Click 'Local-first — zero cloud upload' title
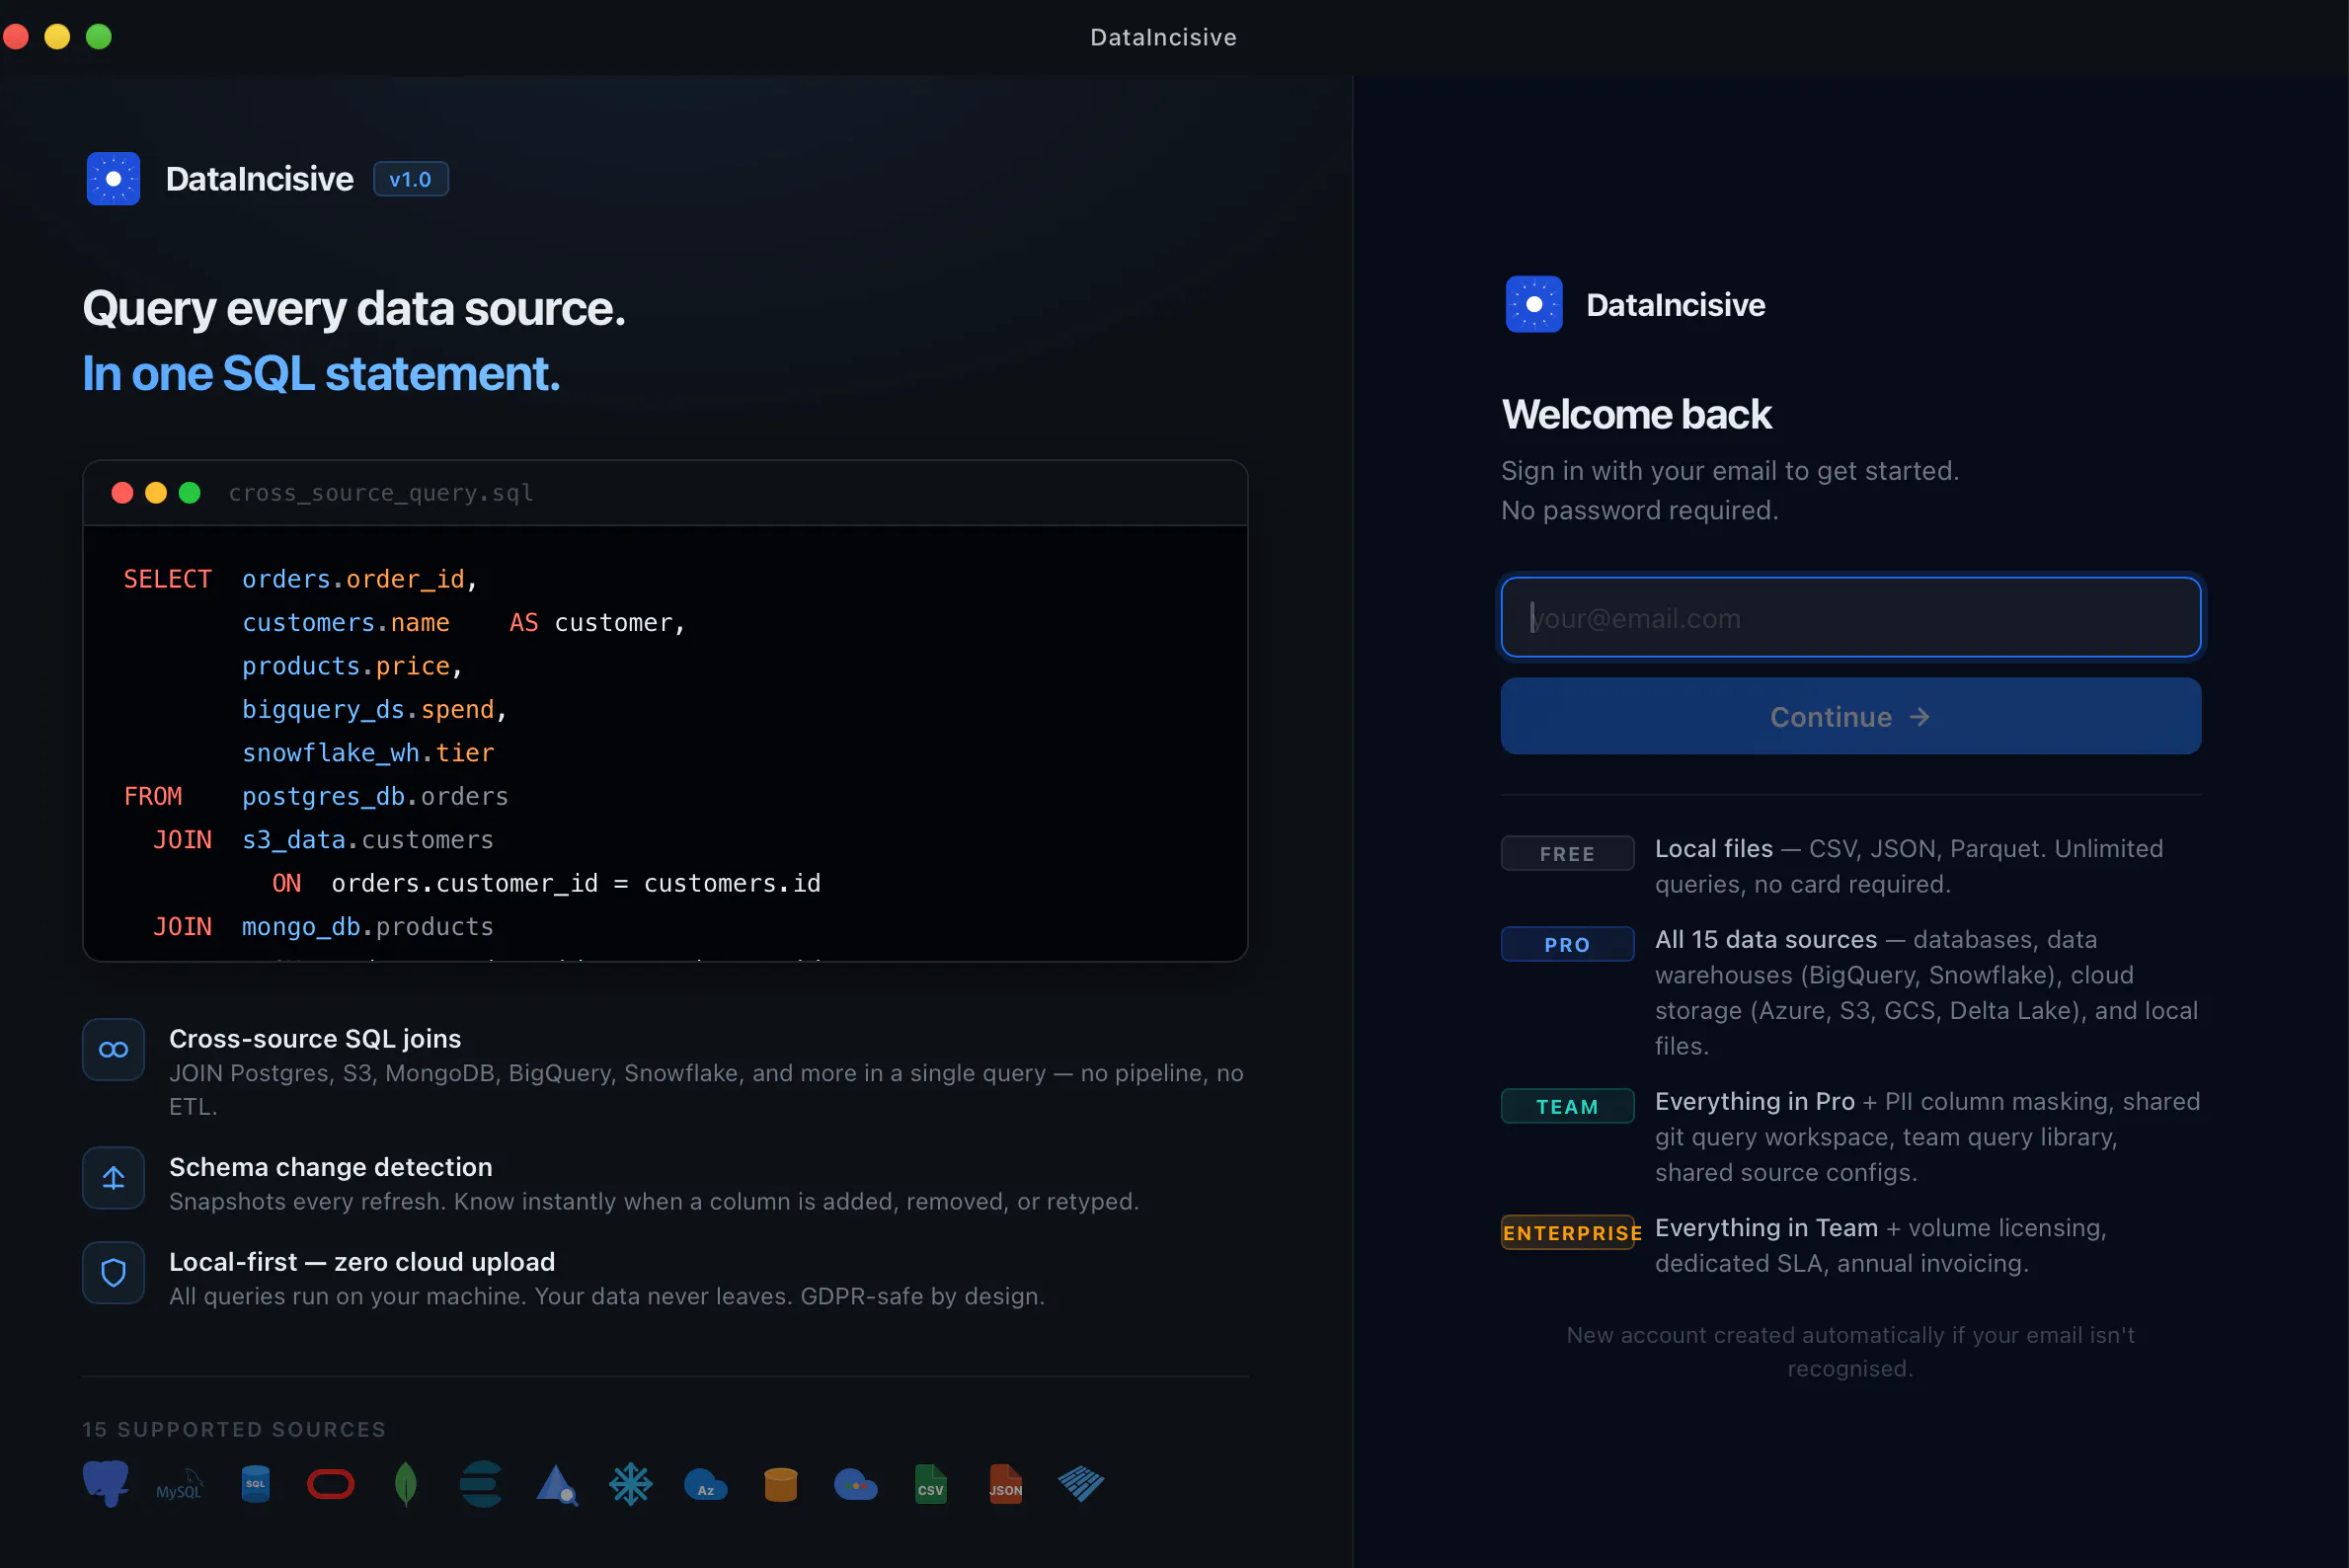 362,1262
